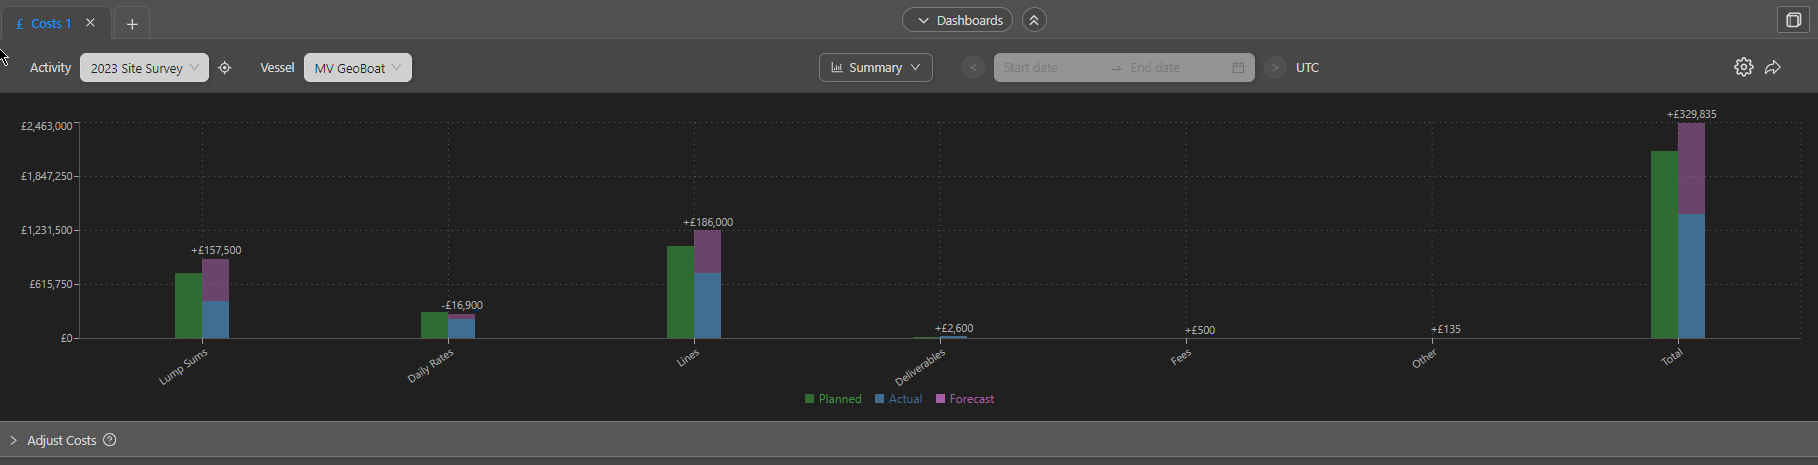Click the Adjust Costs help question icon
Image resolution: width=1818 pixels, height=465 pixels.
[x=110, y=440]
